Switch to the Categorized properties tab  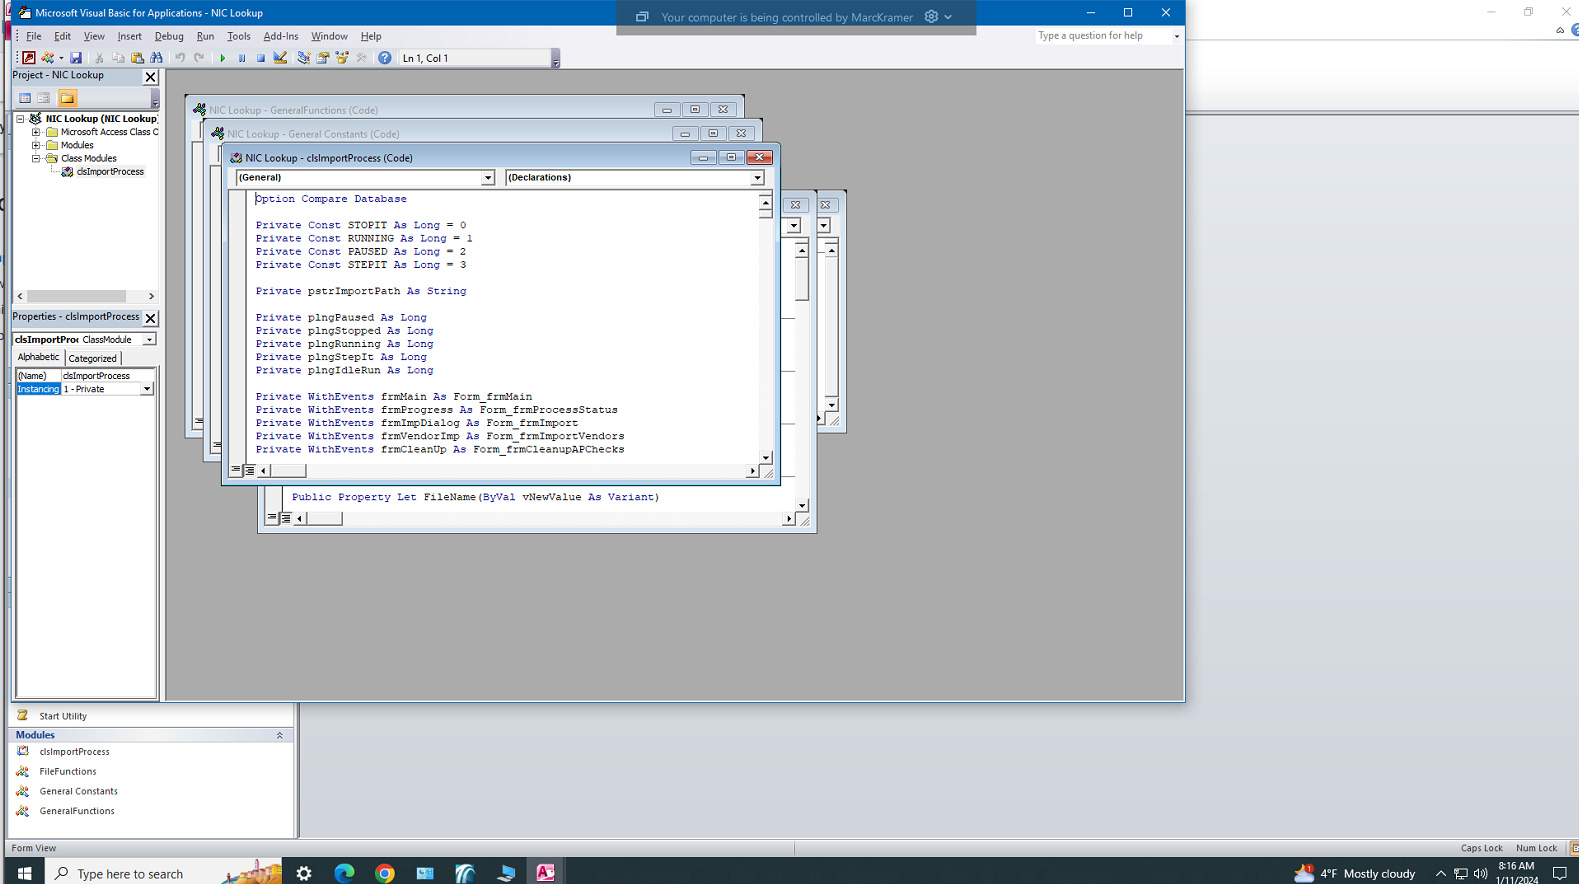(x=93, y=358)
